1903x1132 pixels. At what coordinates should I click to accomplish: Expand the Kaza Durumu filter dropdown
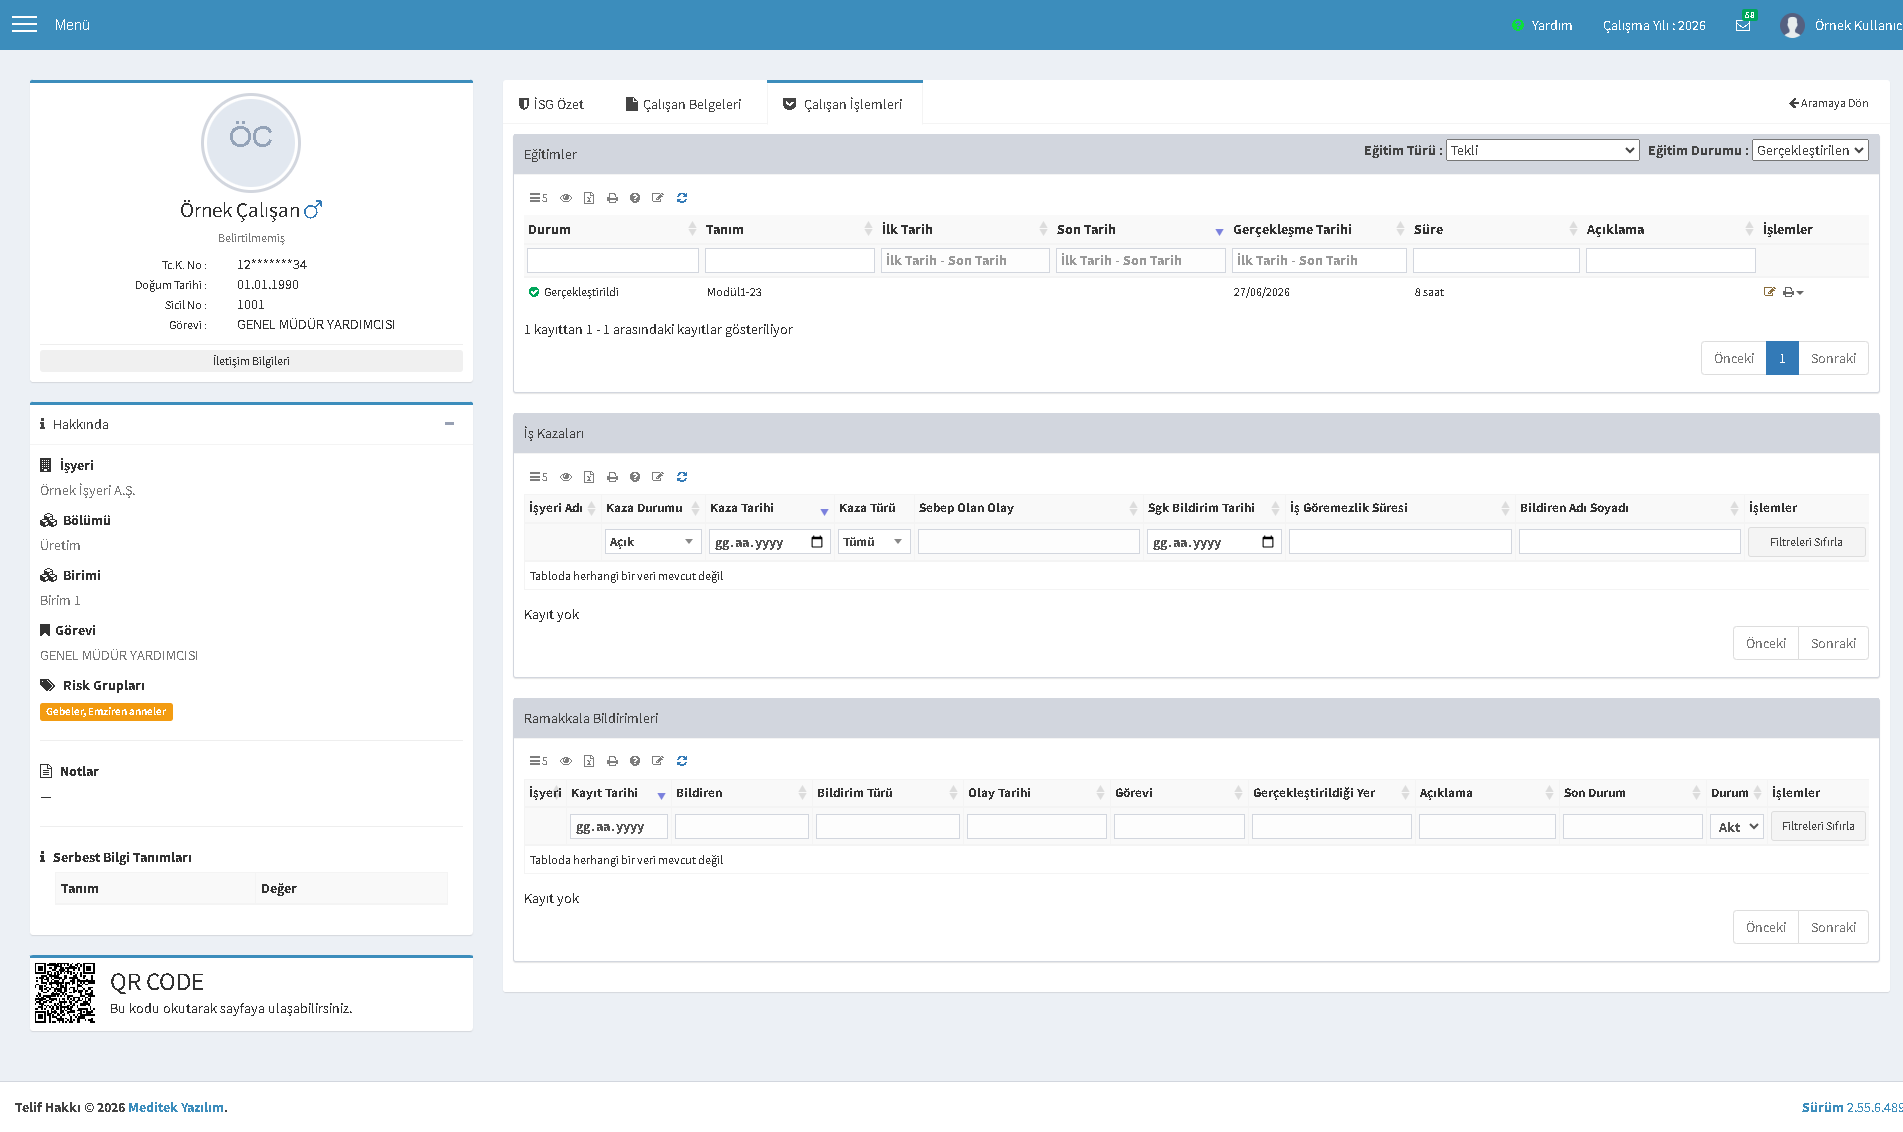click(652, 542)
